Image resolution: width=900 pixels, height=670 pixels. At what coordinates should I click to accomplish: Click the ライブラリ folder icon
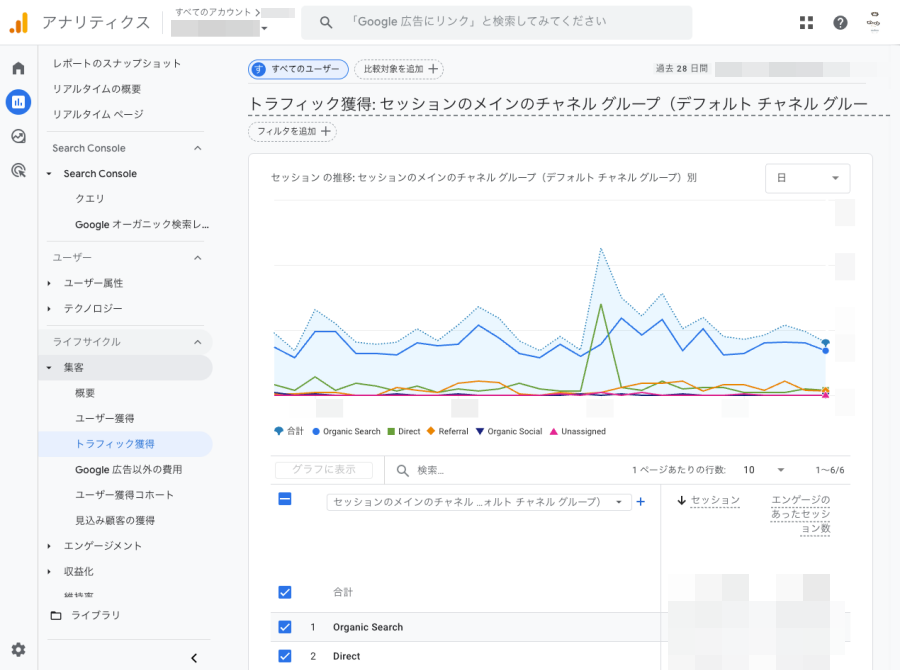(x=56, y=615)
